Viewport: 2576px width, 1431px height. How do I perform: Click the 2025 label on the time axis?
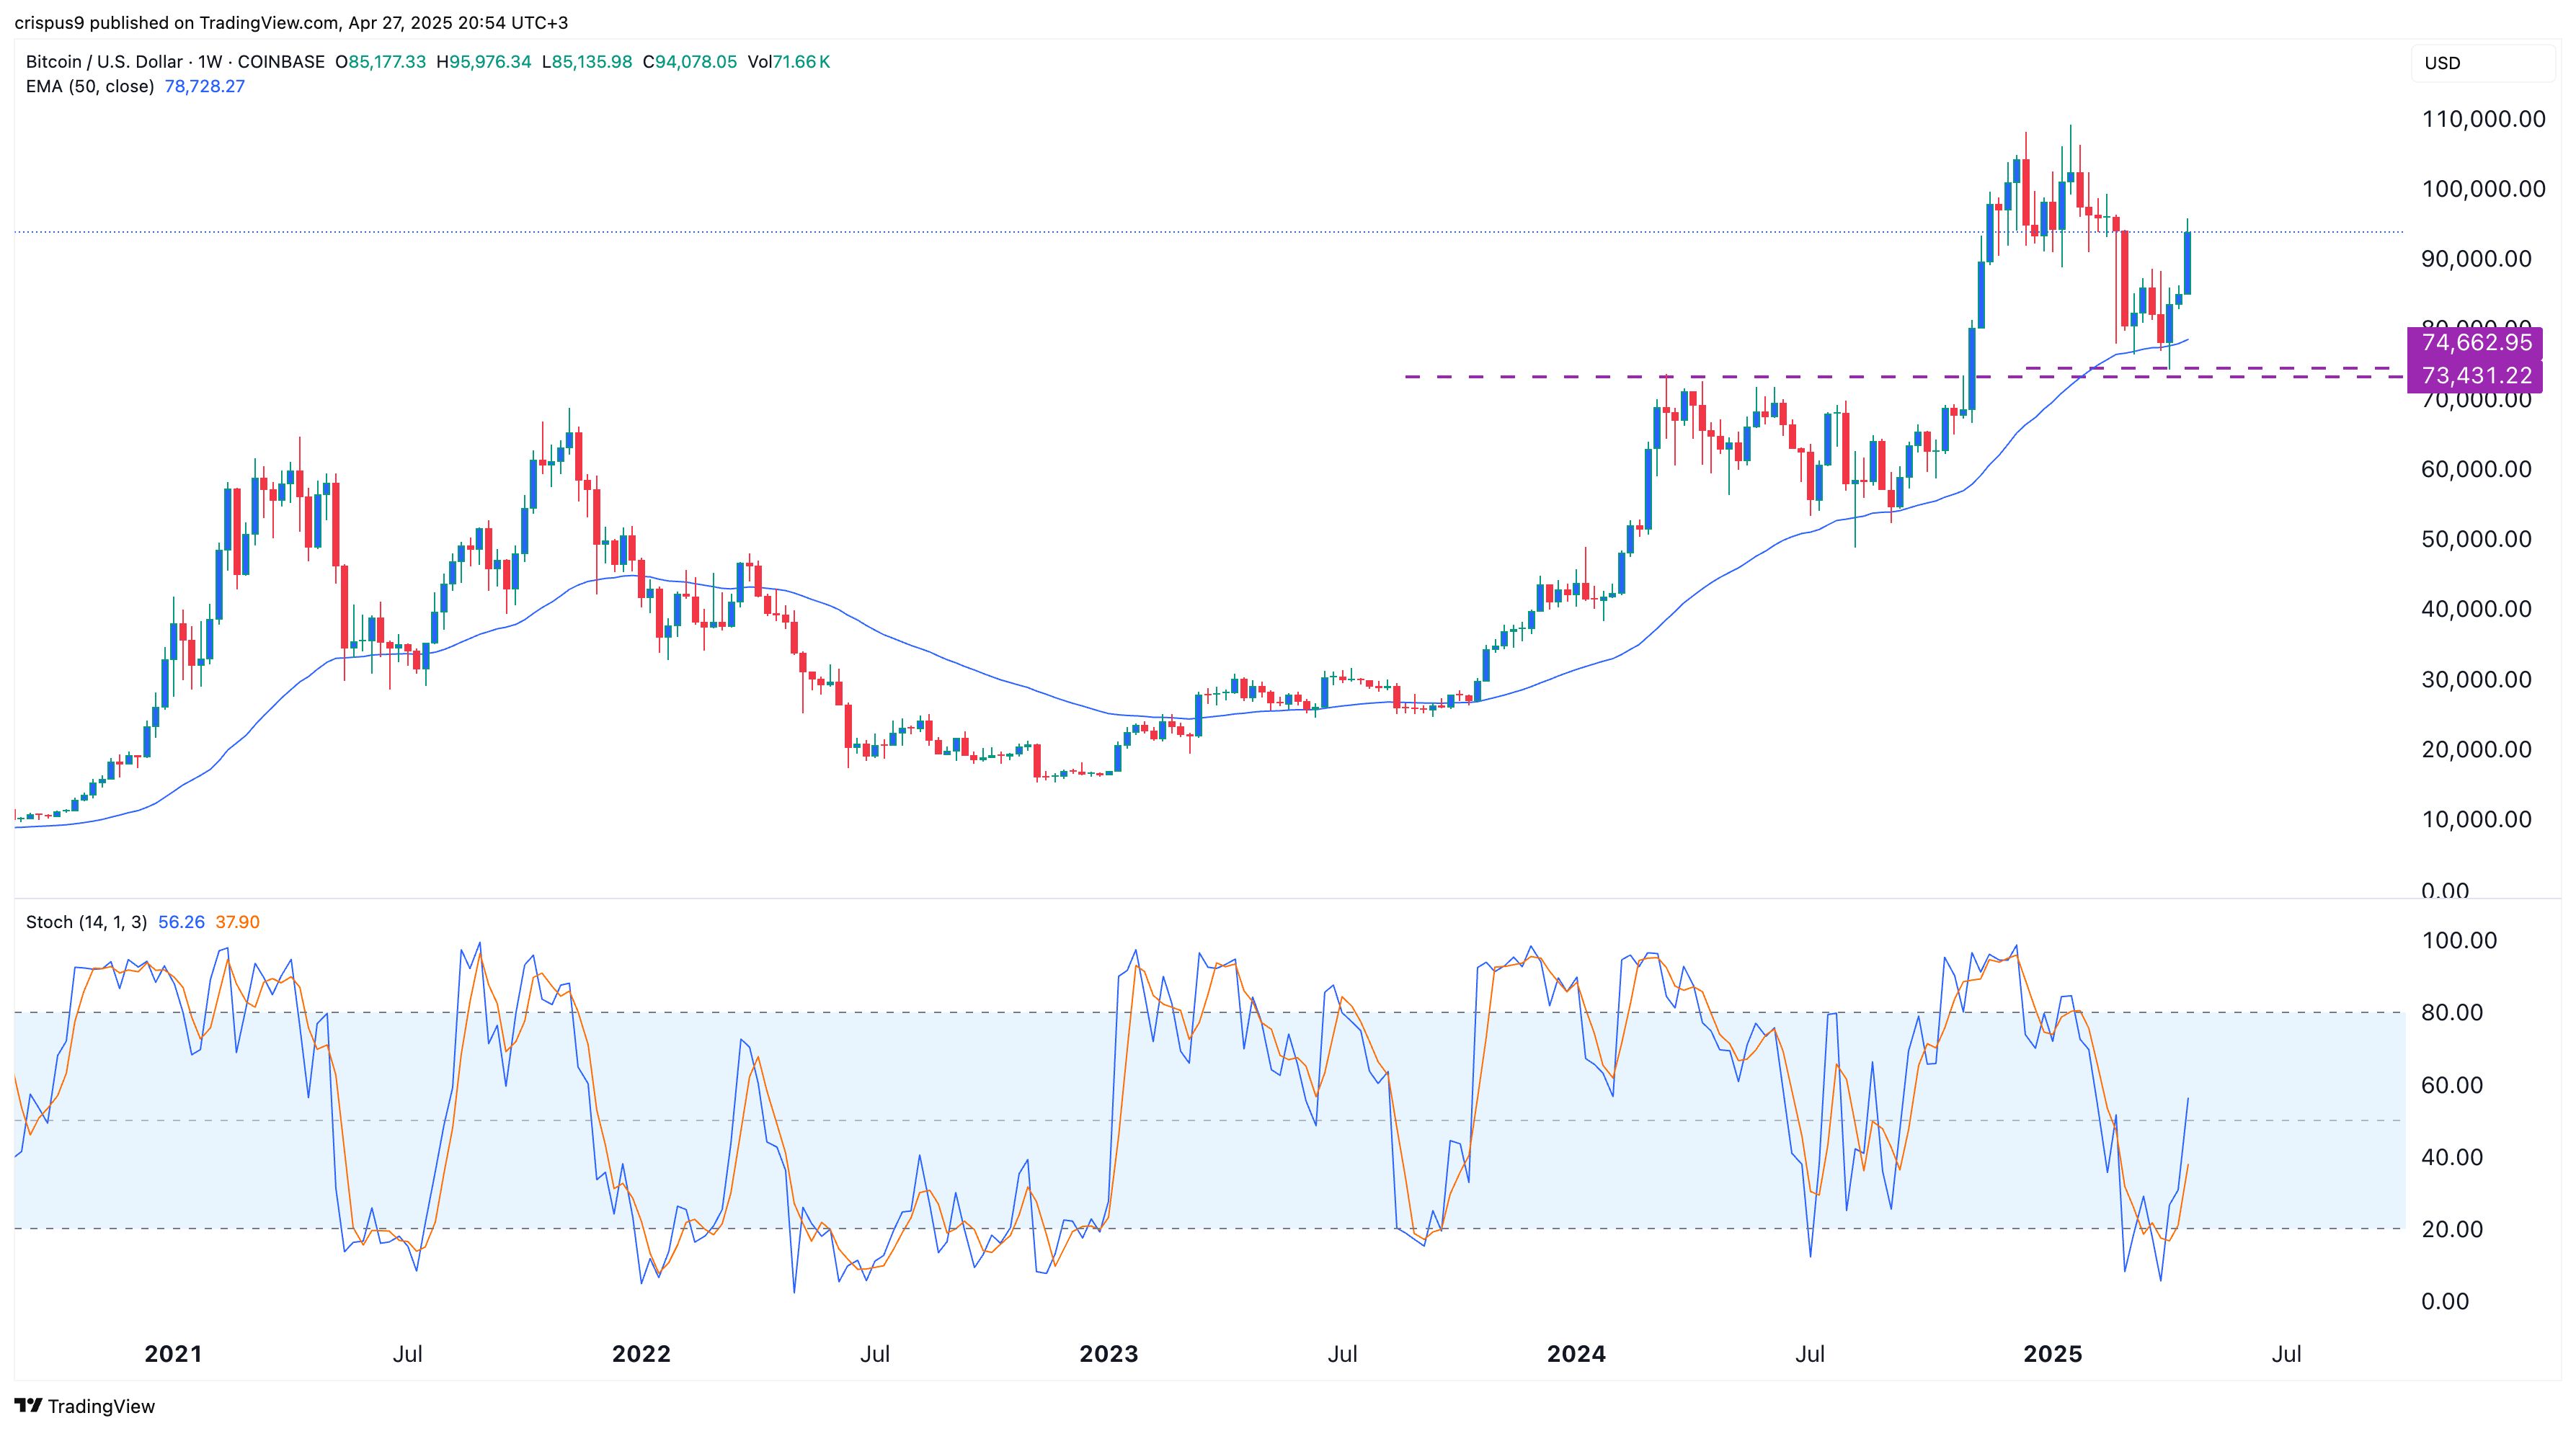point(2052,1354)
